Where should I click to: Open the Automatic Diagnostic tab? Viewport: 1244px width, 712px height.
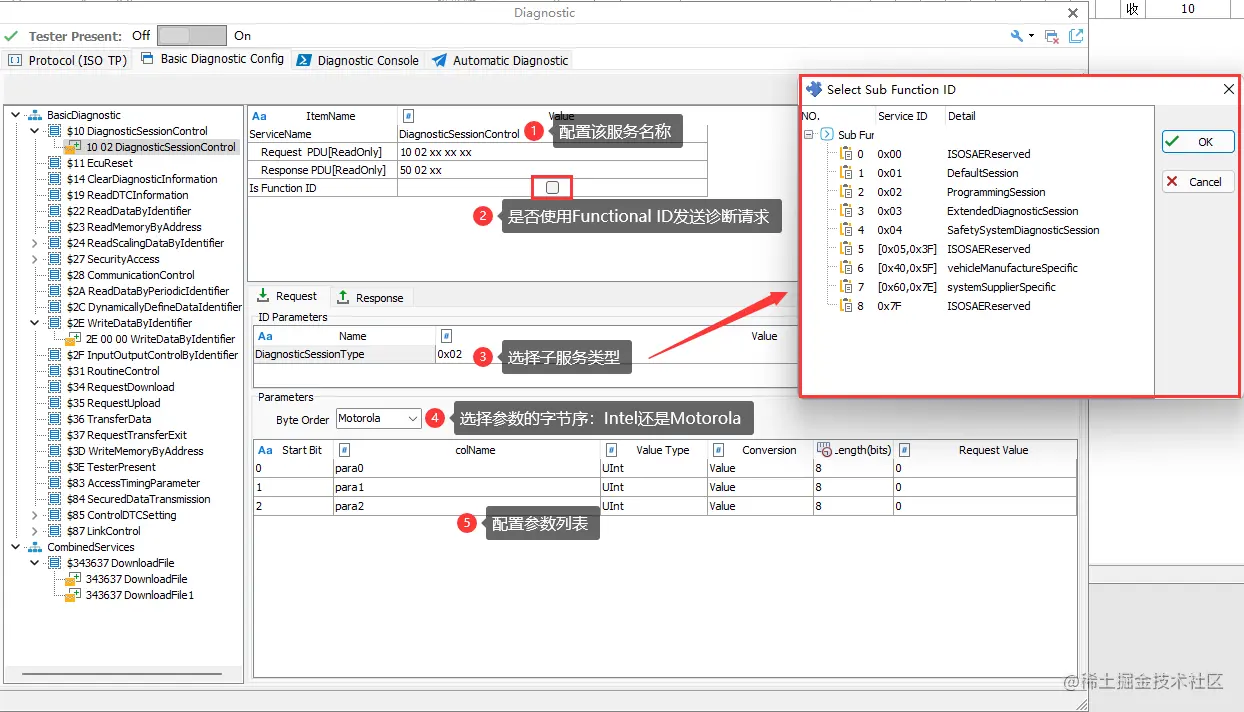point(500,60)
